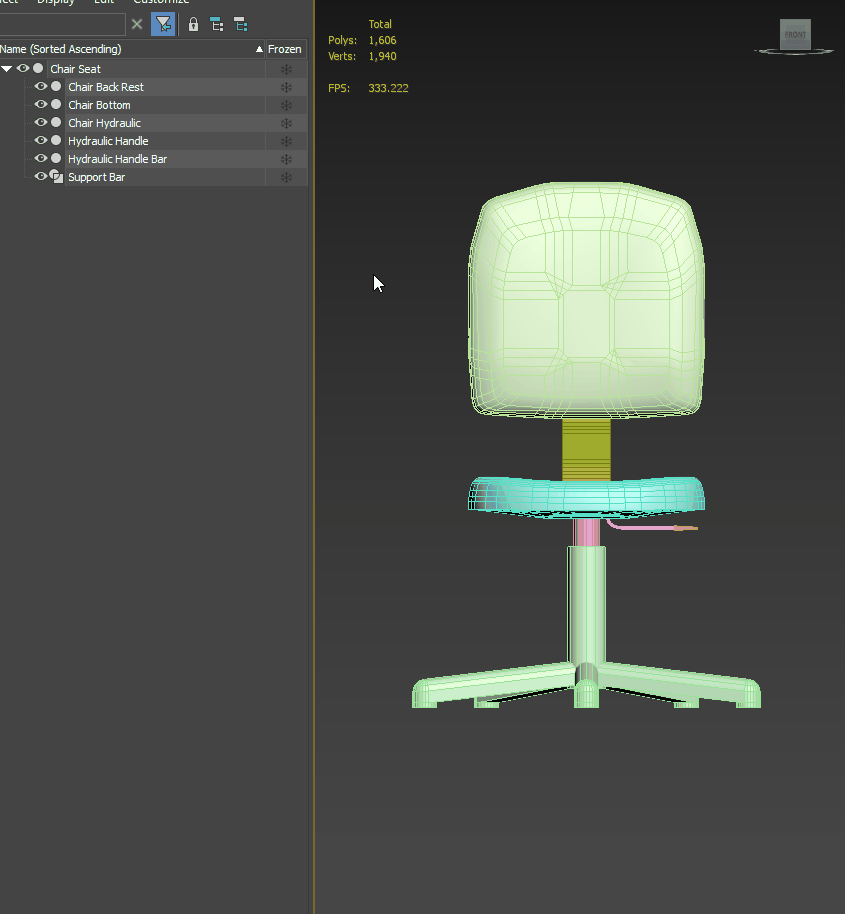Freeze Chair Hydraulic using its snowflake icon

click(x=288, y=122)
